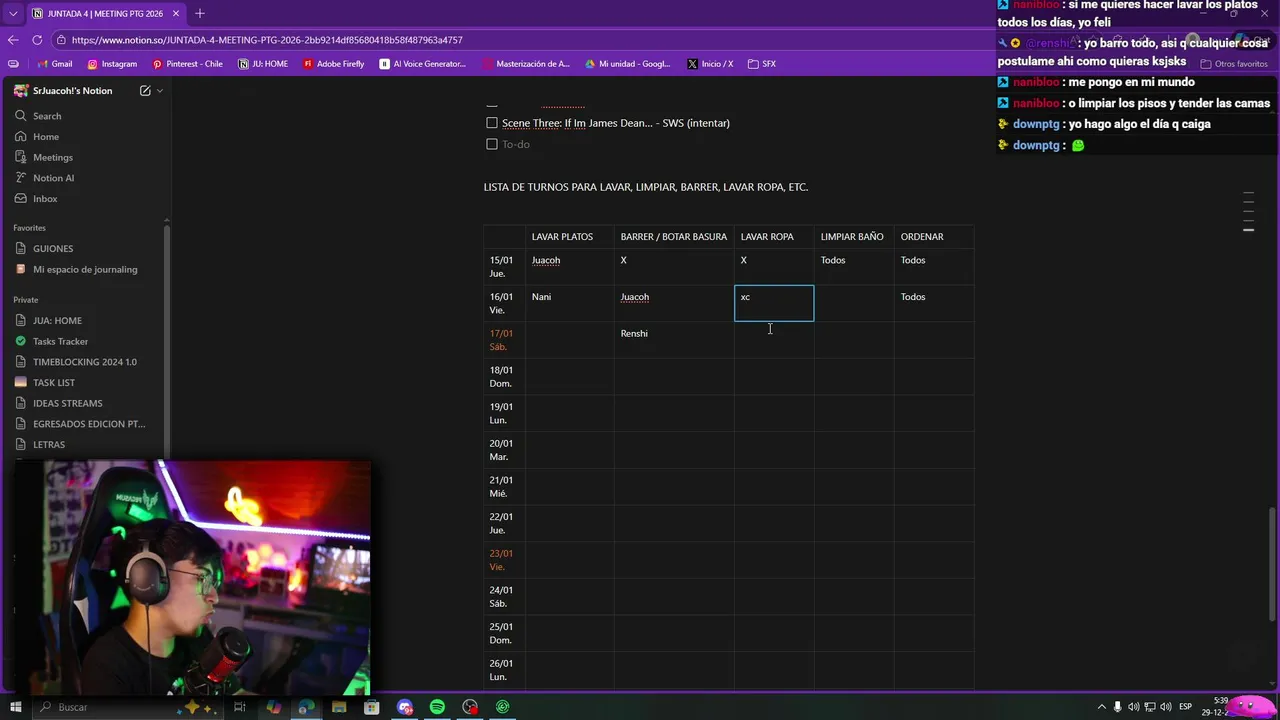Click Todos in LIMPIAR BAÑO 15/01
The image size is (1280, 720).
click(x=854, y=267)
